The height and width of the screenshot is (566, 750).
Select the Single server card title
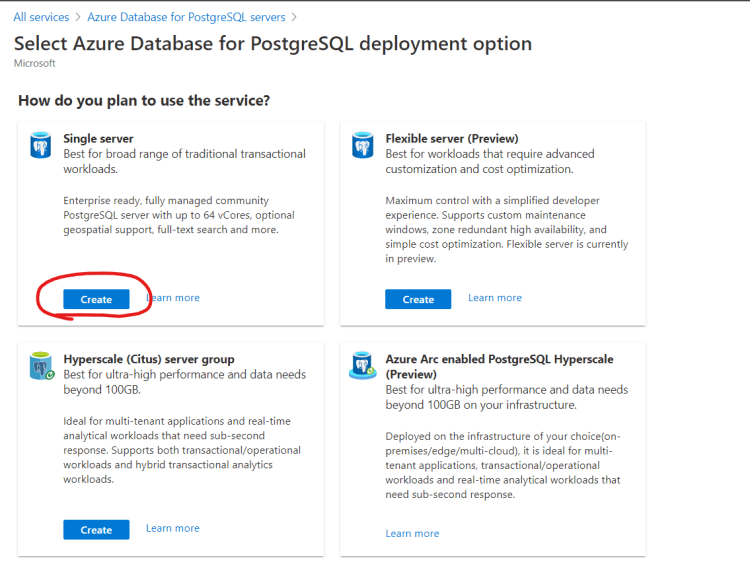point(98,139)
